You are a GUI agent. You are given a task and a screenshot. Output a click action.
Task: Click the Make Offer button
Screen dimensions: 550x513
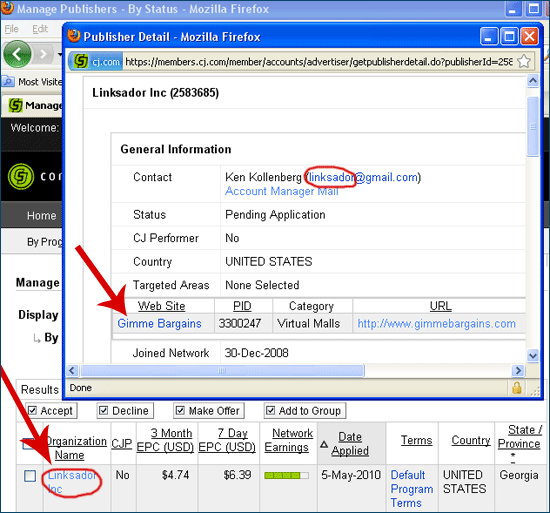(x=209, y=411)
